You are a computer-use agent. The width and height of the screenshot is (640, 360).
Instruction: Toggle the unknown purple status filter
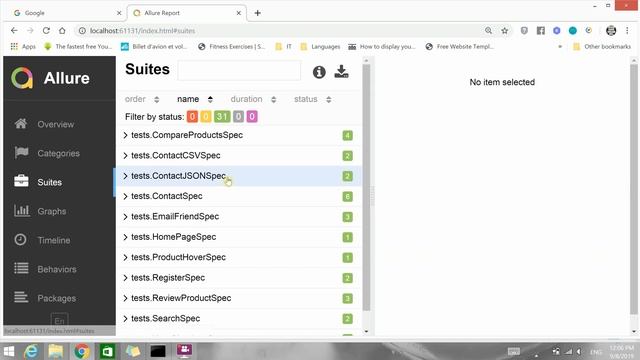[x=252, y=117]
